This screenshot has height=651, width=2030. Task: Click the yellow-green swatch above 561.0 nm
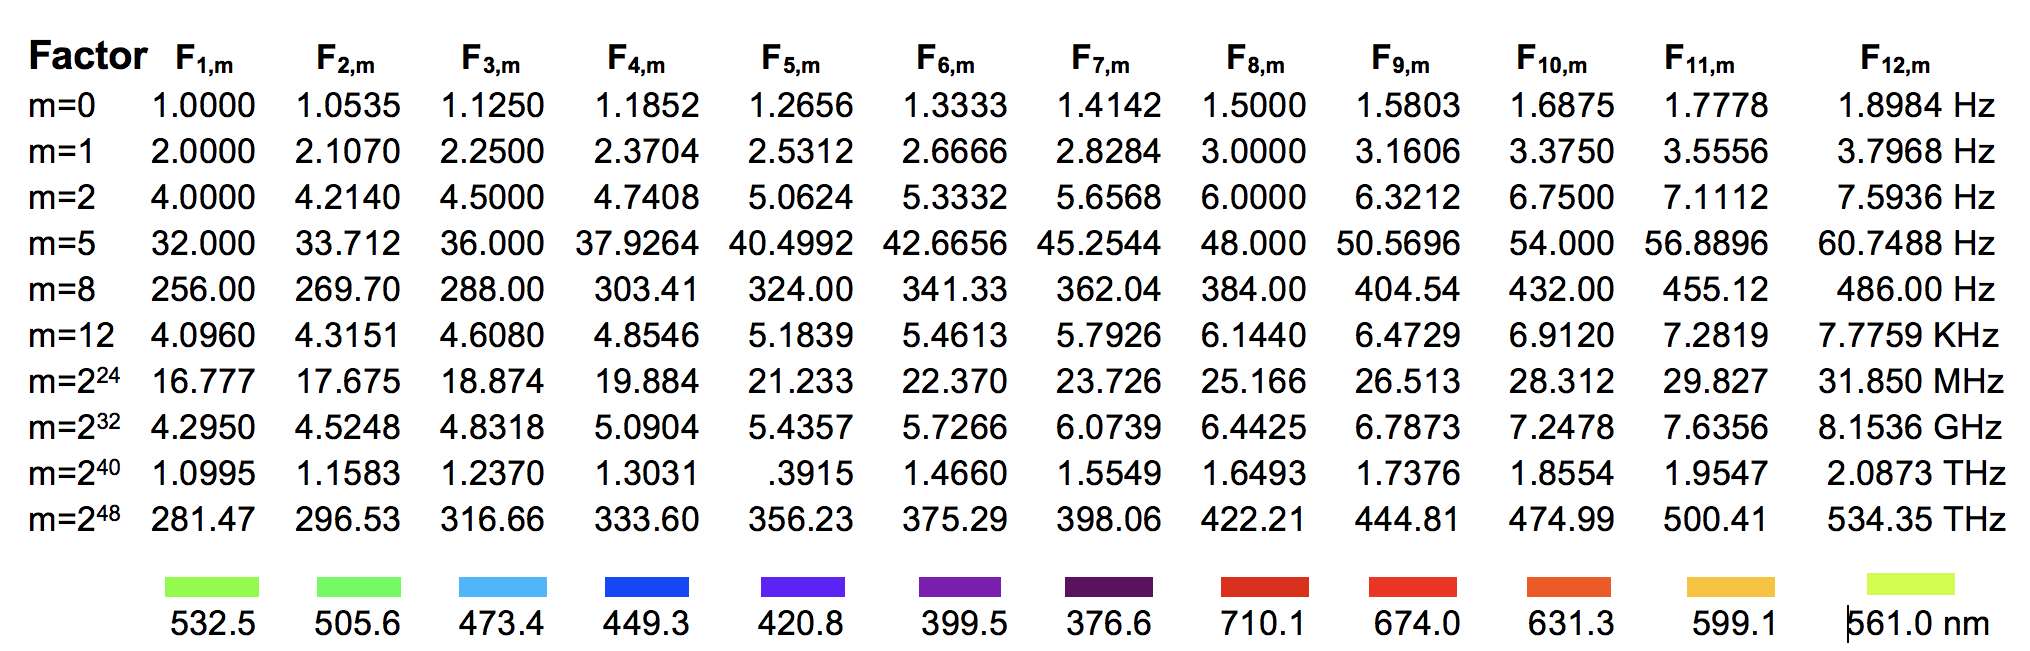click(1911, 584)
